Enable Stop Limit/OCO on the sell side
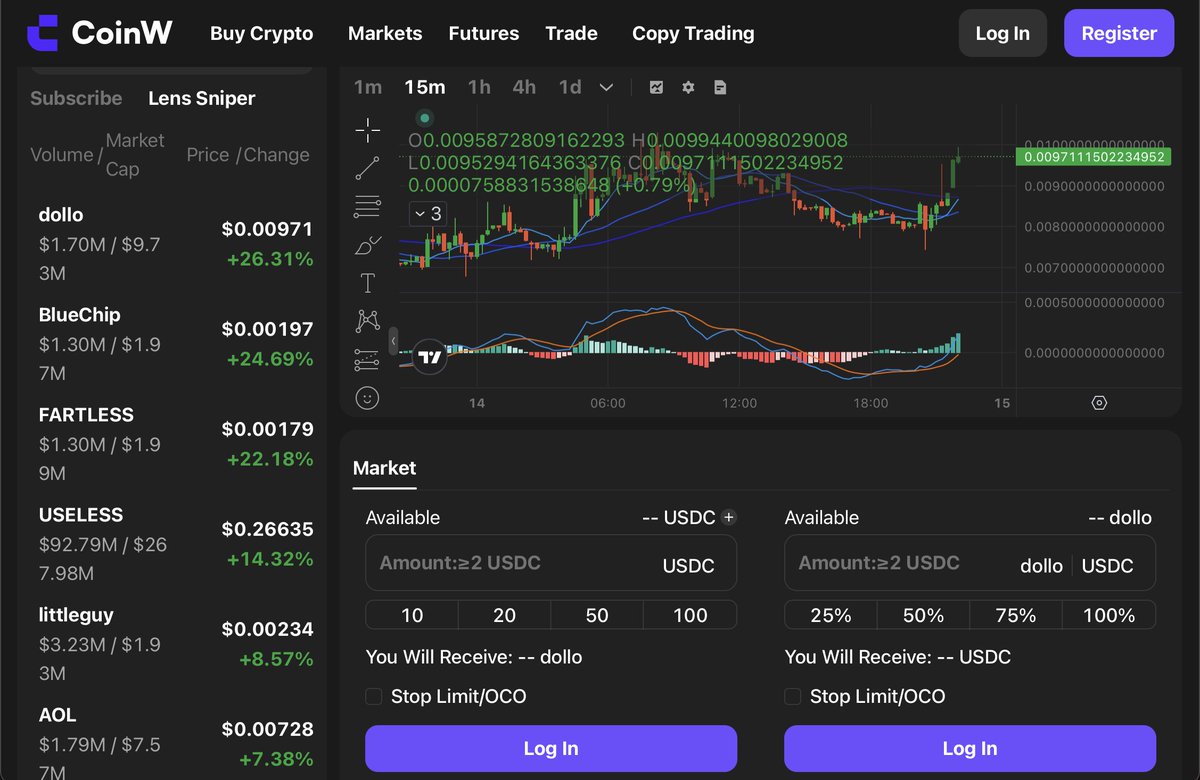Image resolution: width=1200 pixels, height=780 pixels. [793, 696]
